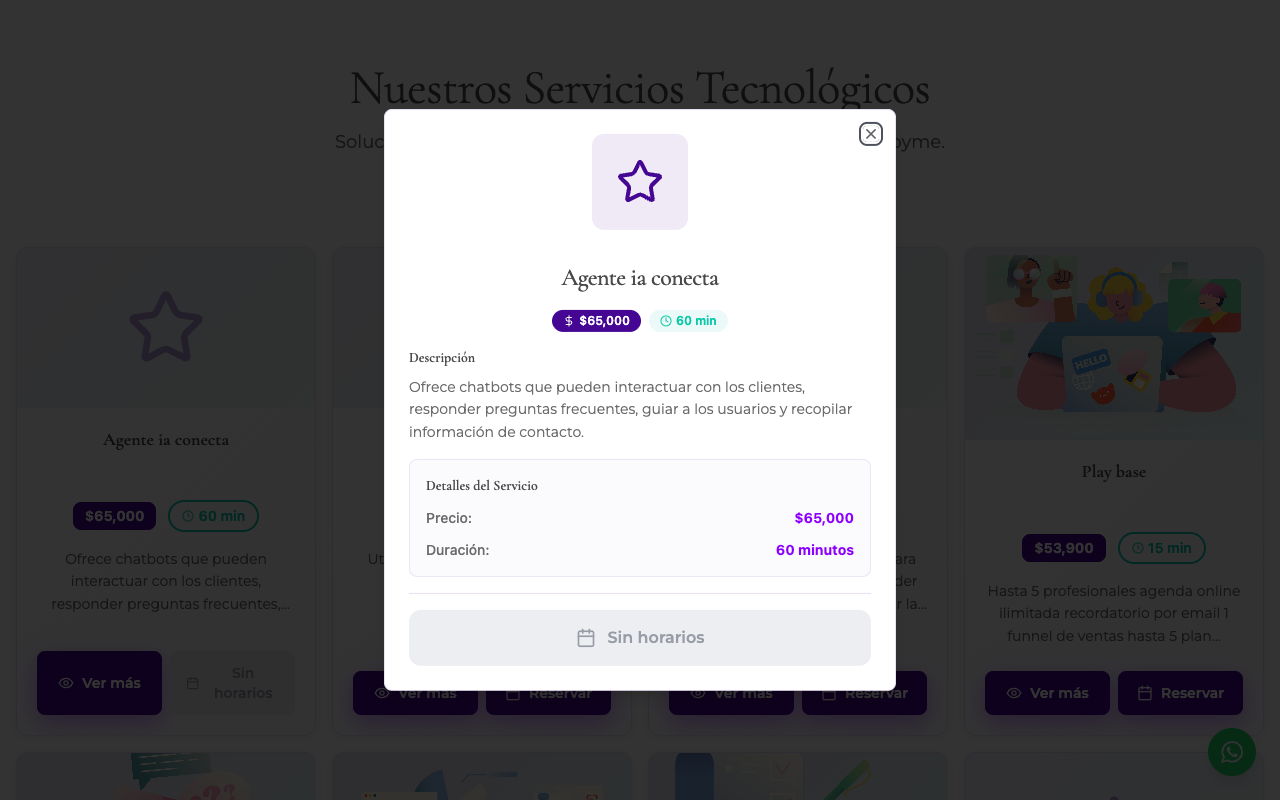The height and width of the screenshot is (800, 1280).
Task: Click Ver más on Play base card
Action: click(x=1047, y=693)
